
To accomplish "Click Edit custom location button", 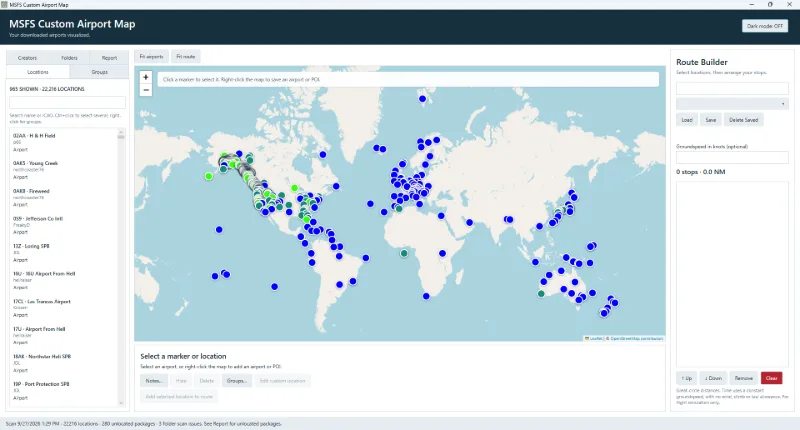I will click(283, 381).
